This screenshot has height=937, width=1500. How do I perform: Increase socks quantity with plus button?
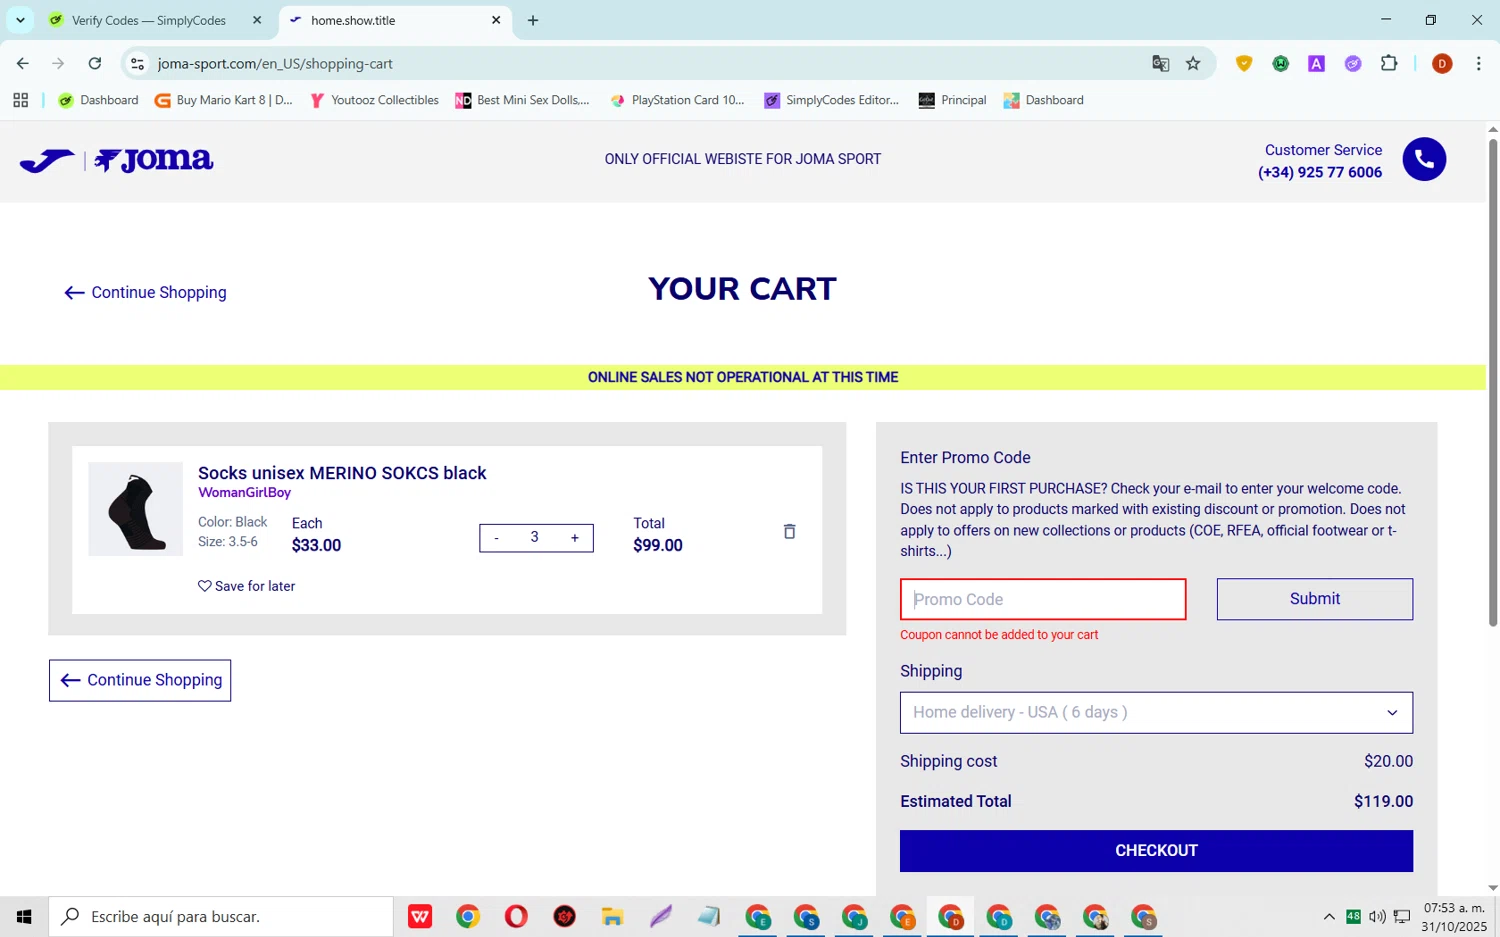point(575,538)
